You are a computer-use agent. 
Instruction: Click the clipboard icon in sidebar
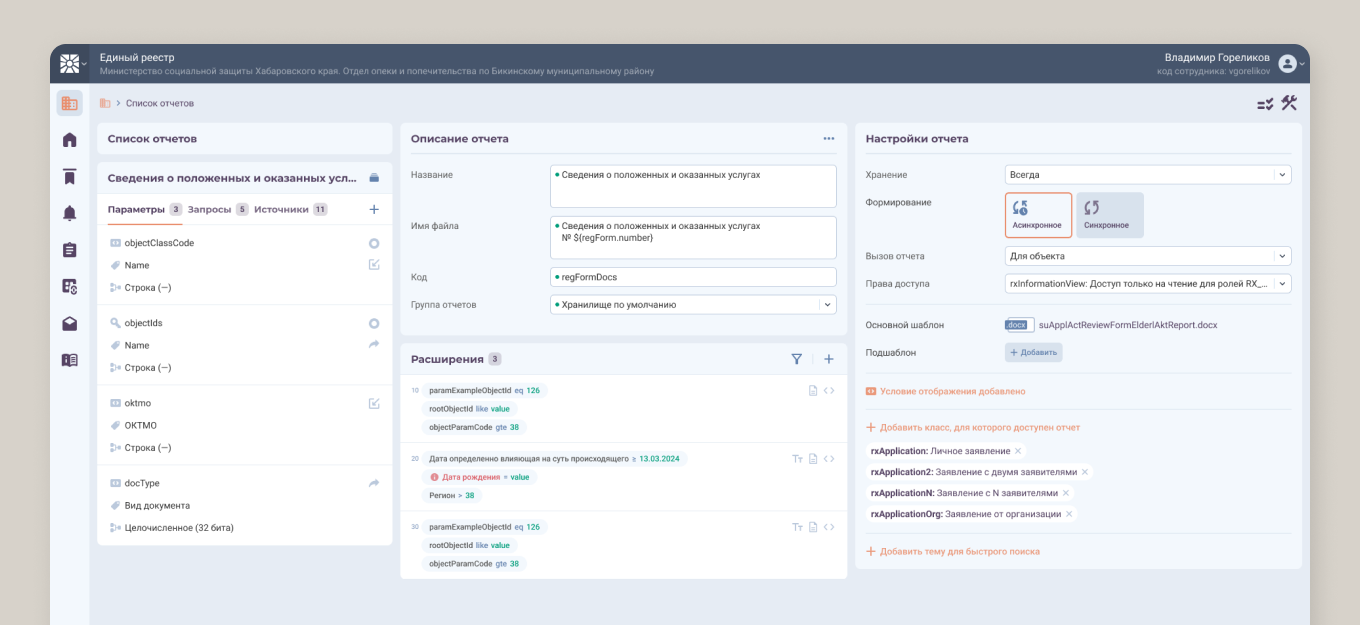click(69, 250)
